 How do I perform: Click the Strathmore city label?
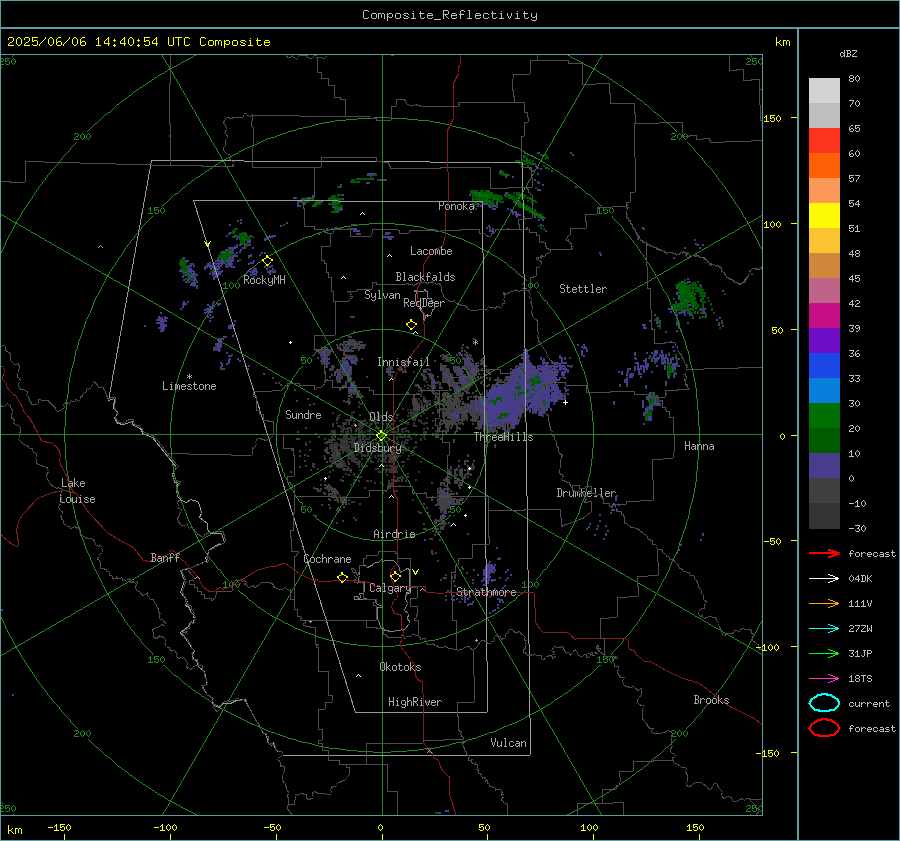pos(486,592)
